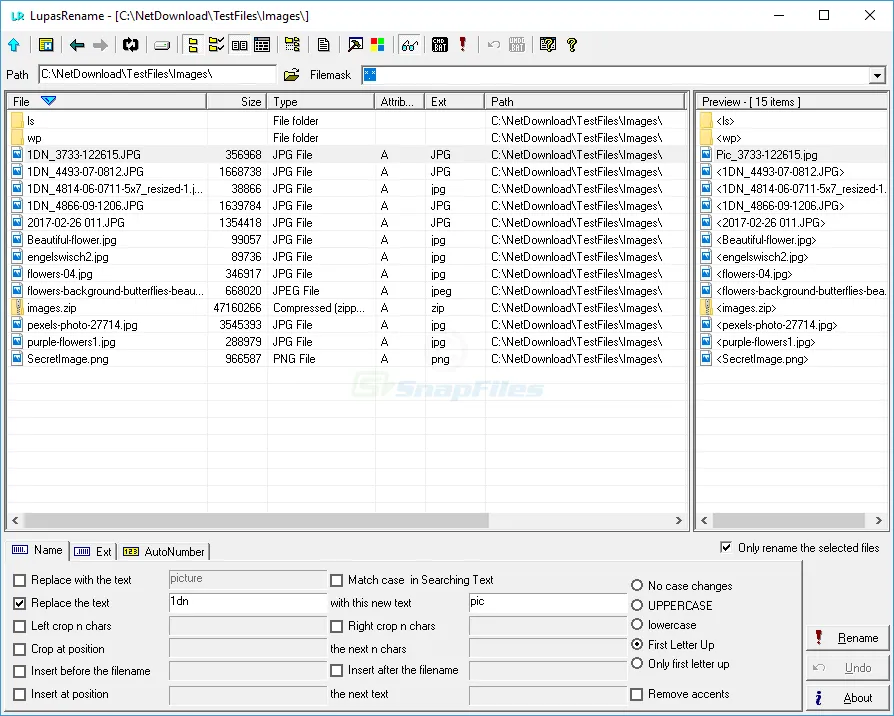This screenshot has height=716, width=894.
Task: Click the text document toolbar icon
Action: (x=323, y=45)
